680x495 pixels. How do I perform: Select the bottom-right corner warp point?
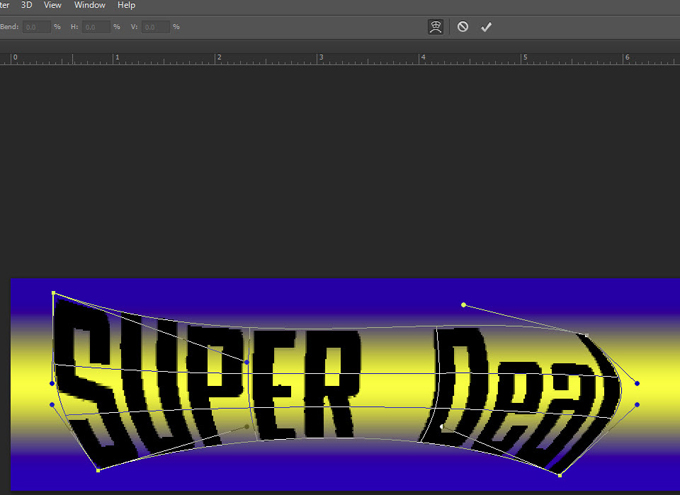click(560, 475)
